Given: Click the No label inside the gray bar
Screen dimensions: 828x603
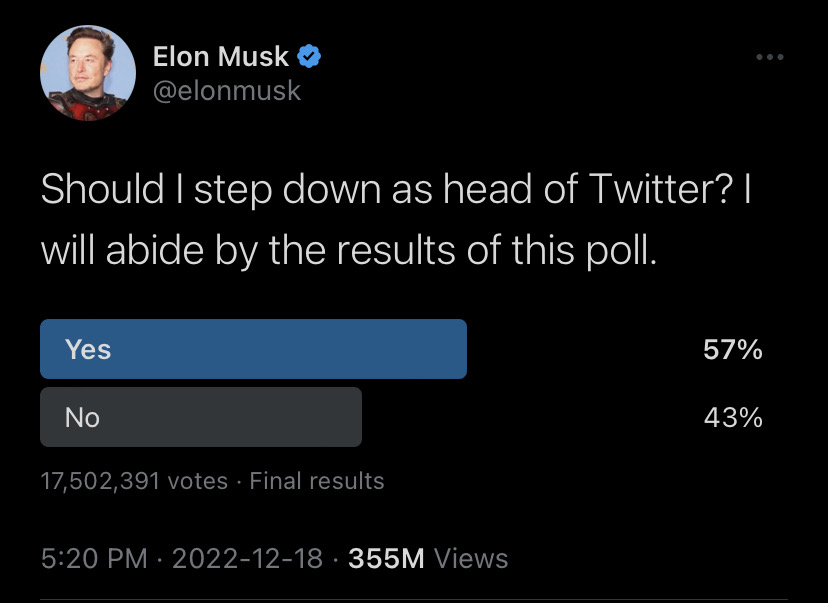Looking at the screenshot, I should [82, 418].
